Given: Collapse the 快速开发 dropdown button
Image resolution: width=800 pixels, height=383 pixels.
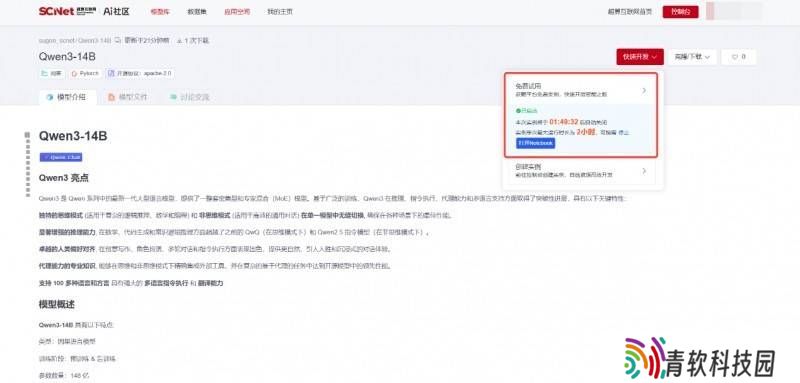Looking at the screenshot, I should point(640,57).
